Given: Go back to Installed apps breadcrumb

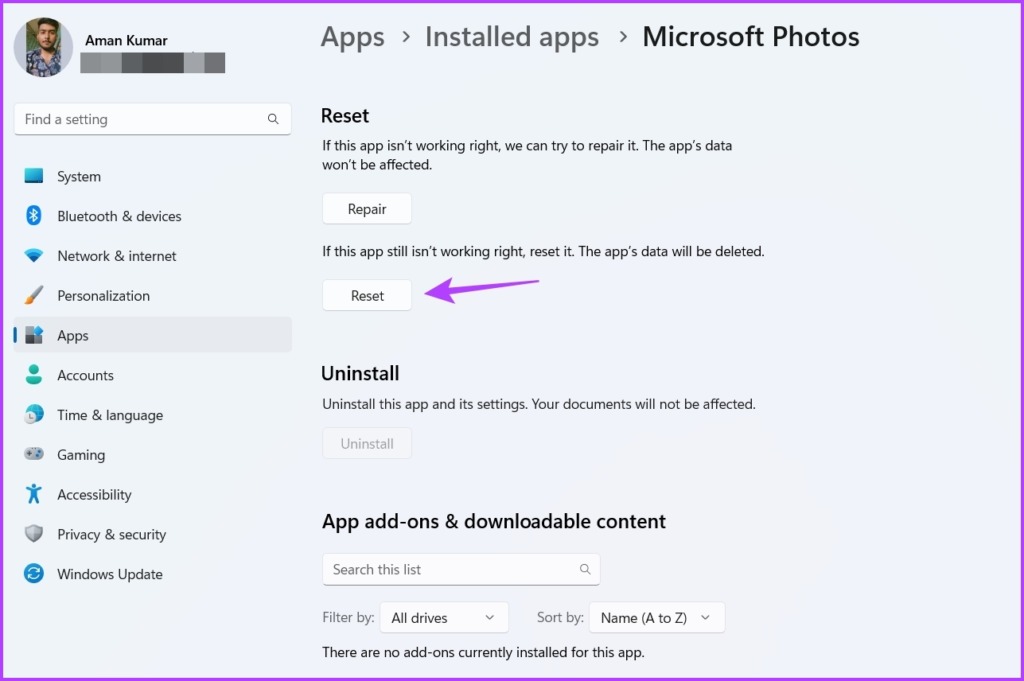Looking at the screenshot, I should point(511,37).
